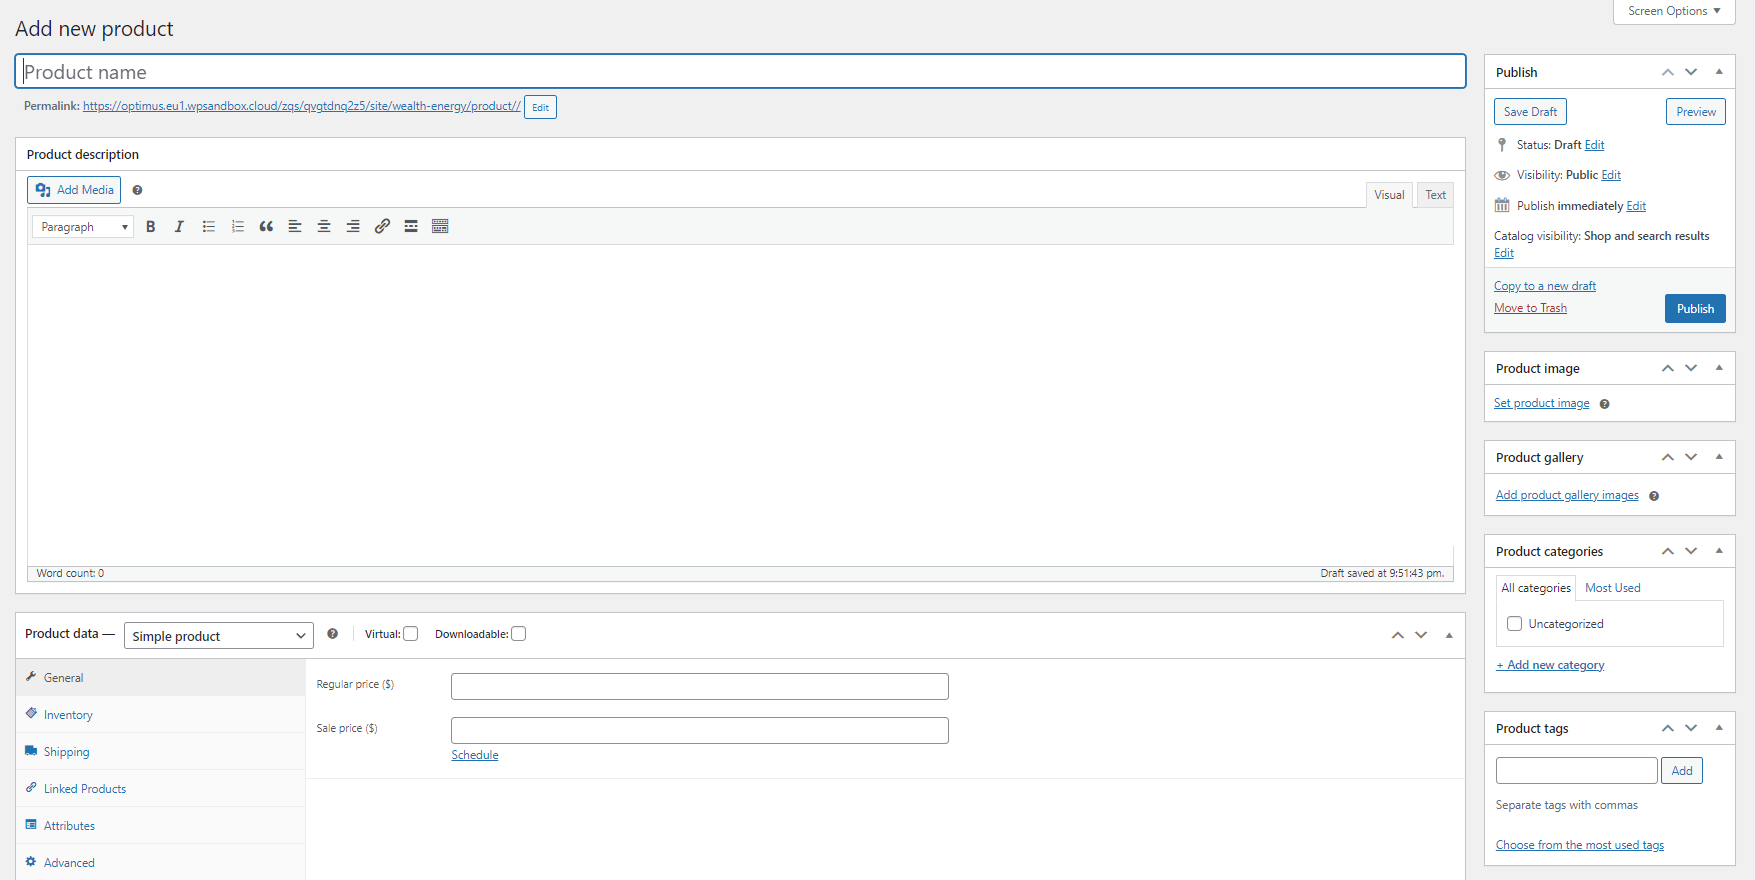
Task: Move Product tags panel down
Action: click(1691, 728)
